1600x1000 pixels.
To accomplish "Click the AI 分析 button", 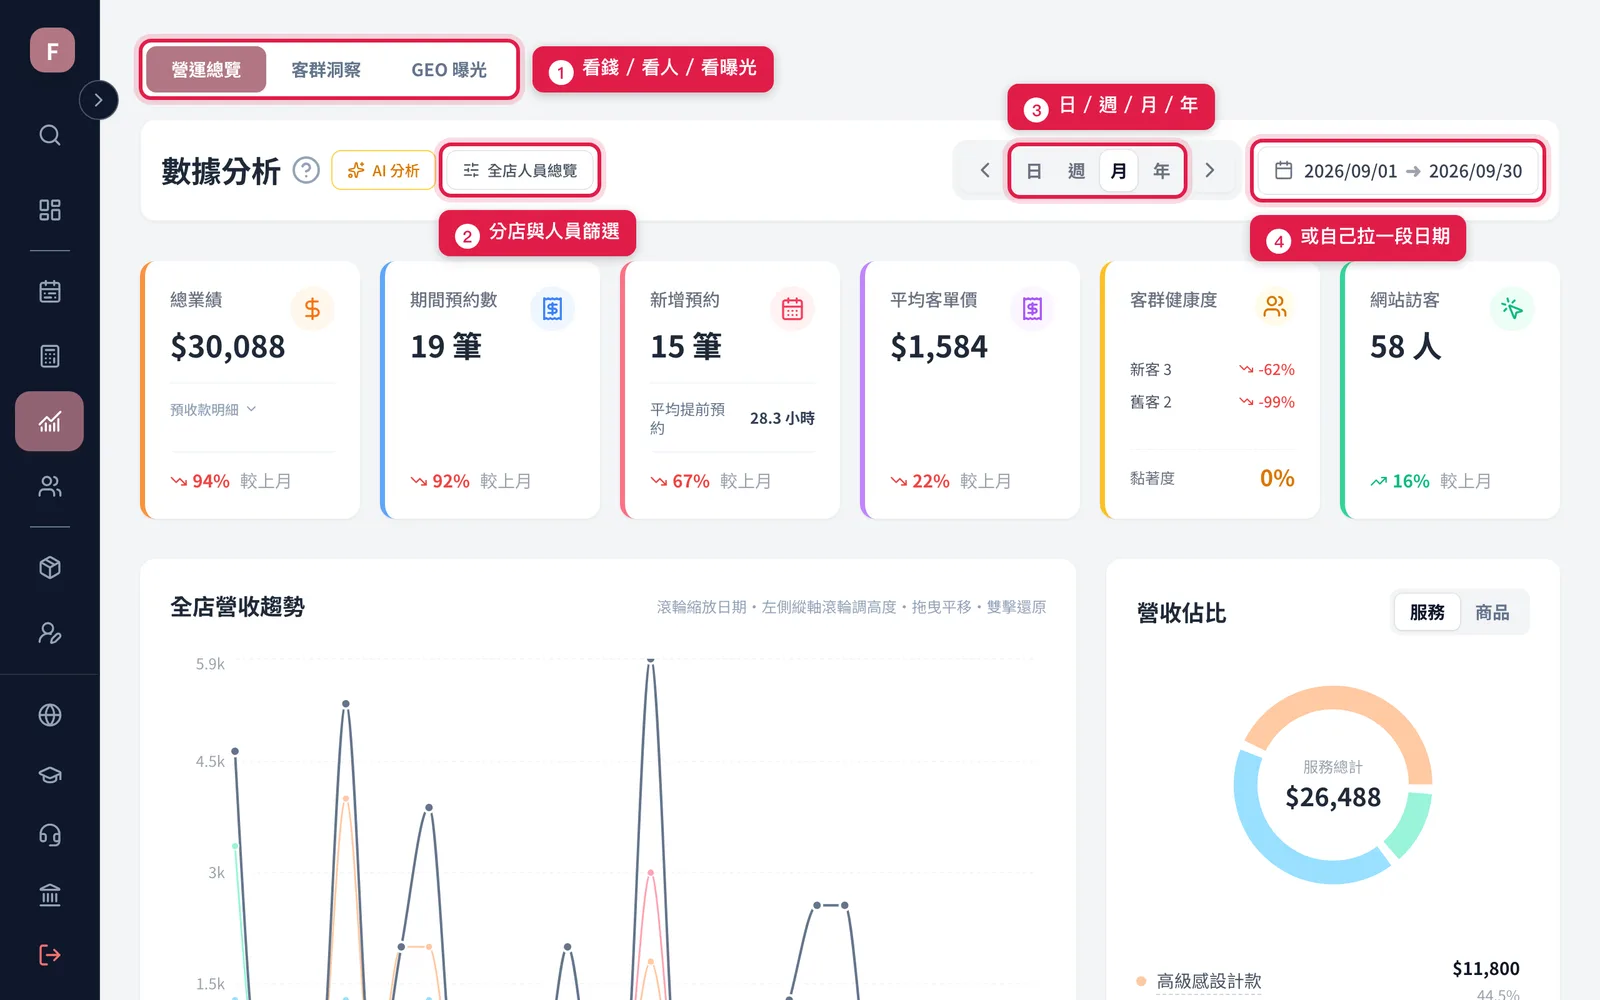I will (x=383, y=170).
